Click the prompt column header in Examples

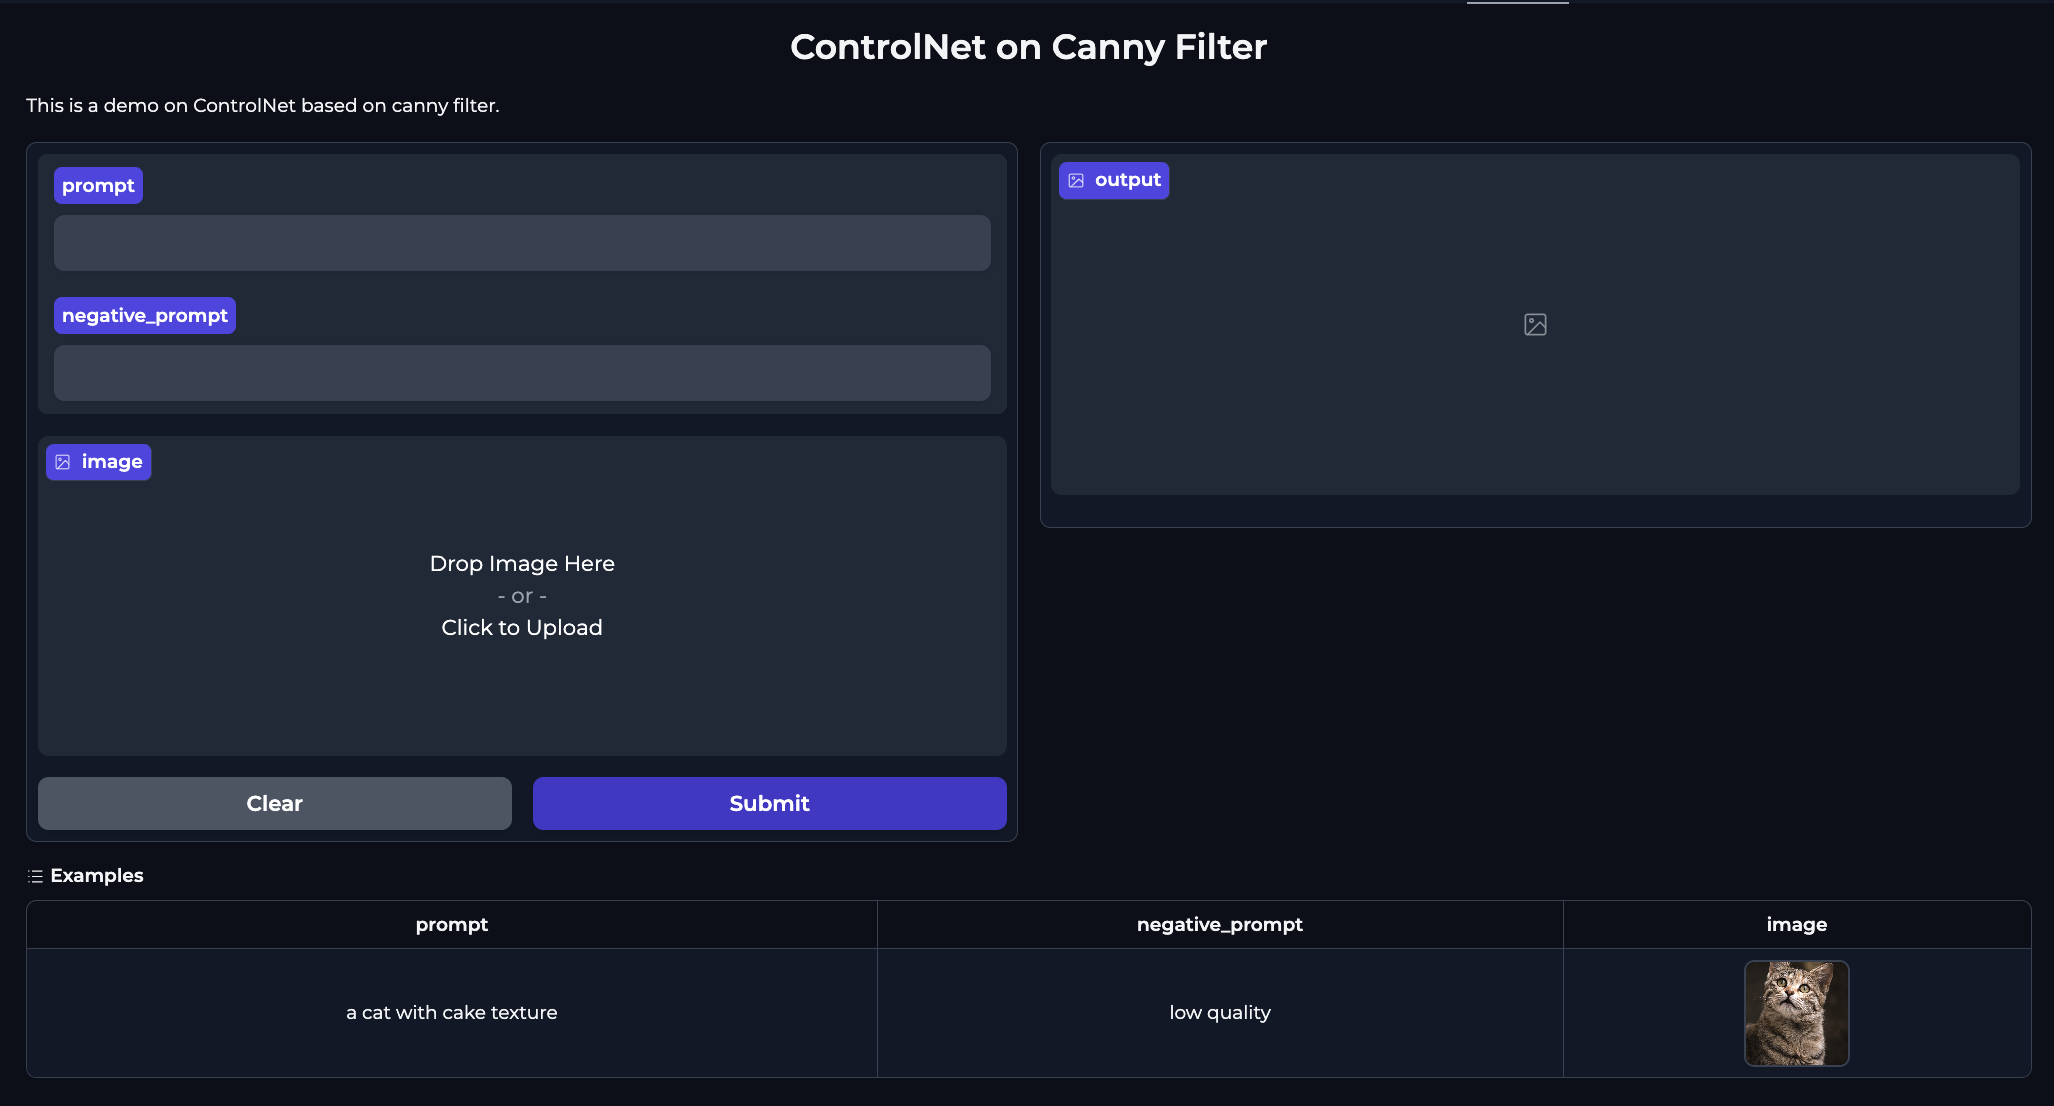pos(452,924)
